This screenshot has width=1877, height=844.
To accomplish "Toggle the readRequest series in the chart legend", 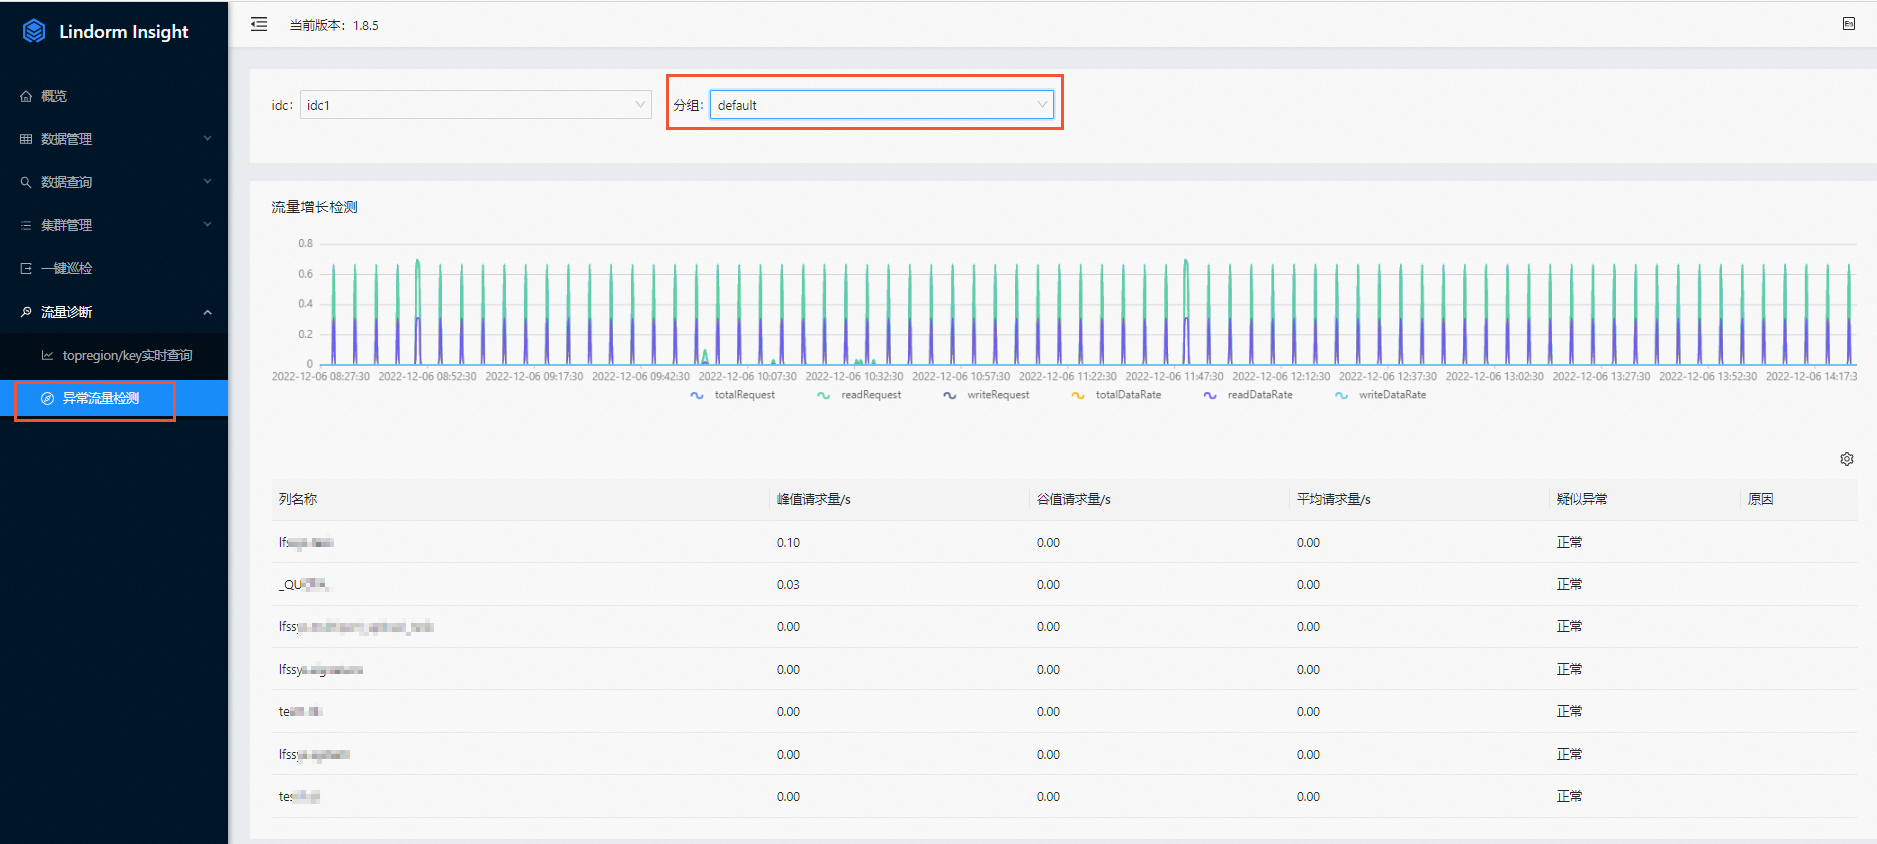I will pyautogui.click(x=858, y=395).
